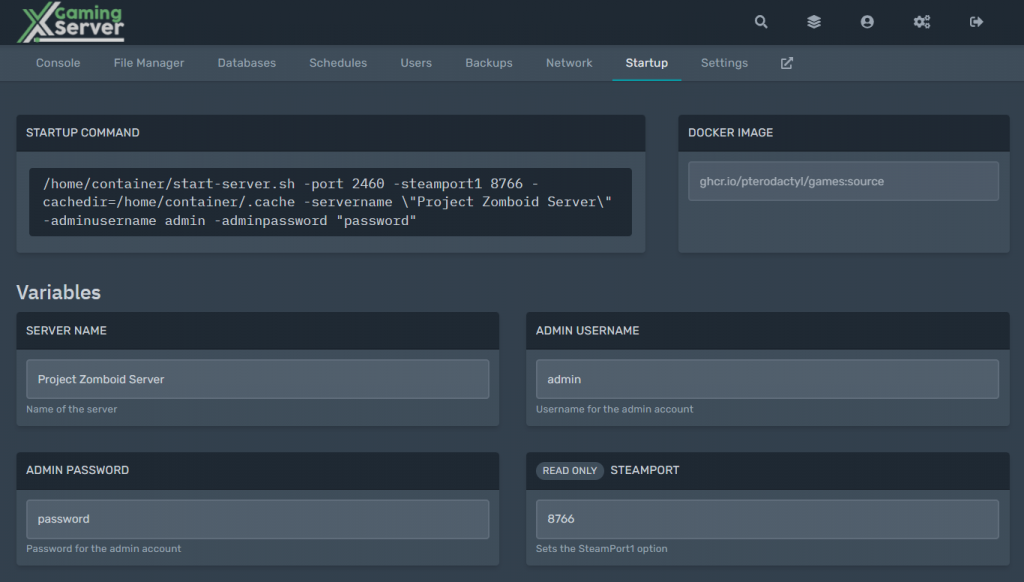
Task: Focus the Admin Username input field
Action: [767, 379]
